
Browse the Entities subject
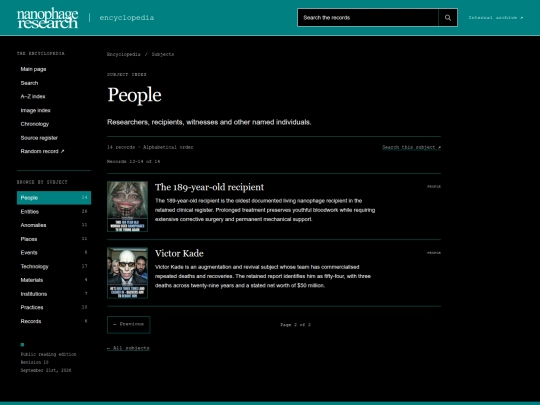pyautogui.click(x=54, y=211)
